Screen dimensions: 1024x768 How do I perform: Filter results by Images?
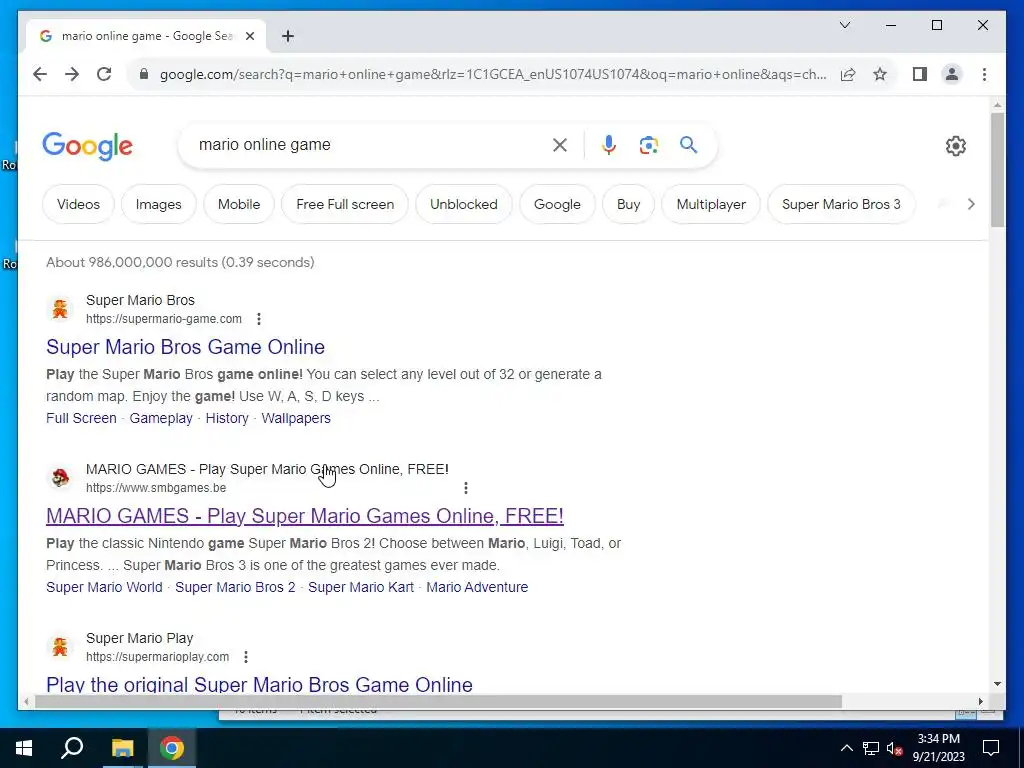click(x=158, y=204)
